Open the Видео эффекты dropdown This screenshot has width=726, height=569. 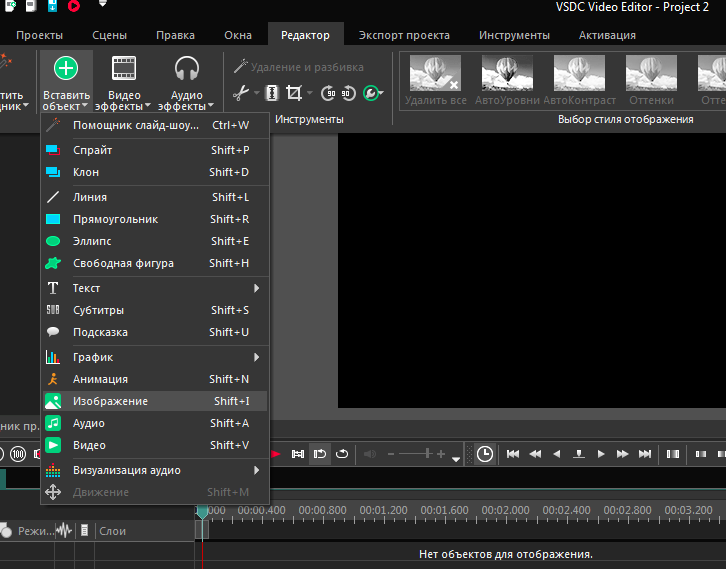pyautogui.click(x=124, y=82)
